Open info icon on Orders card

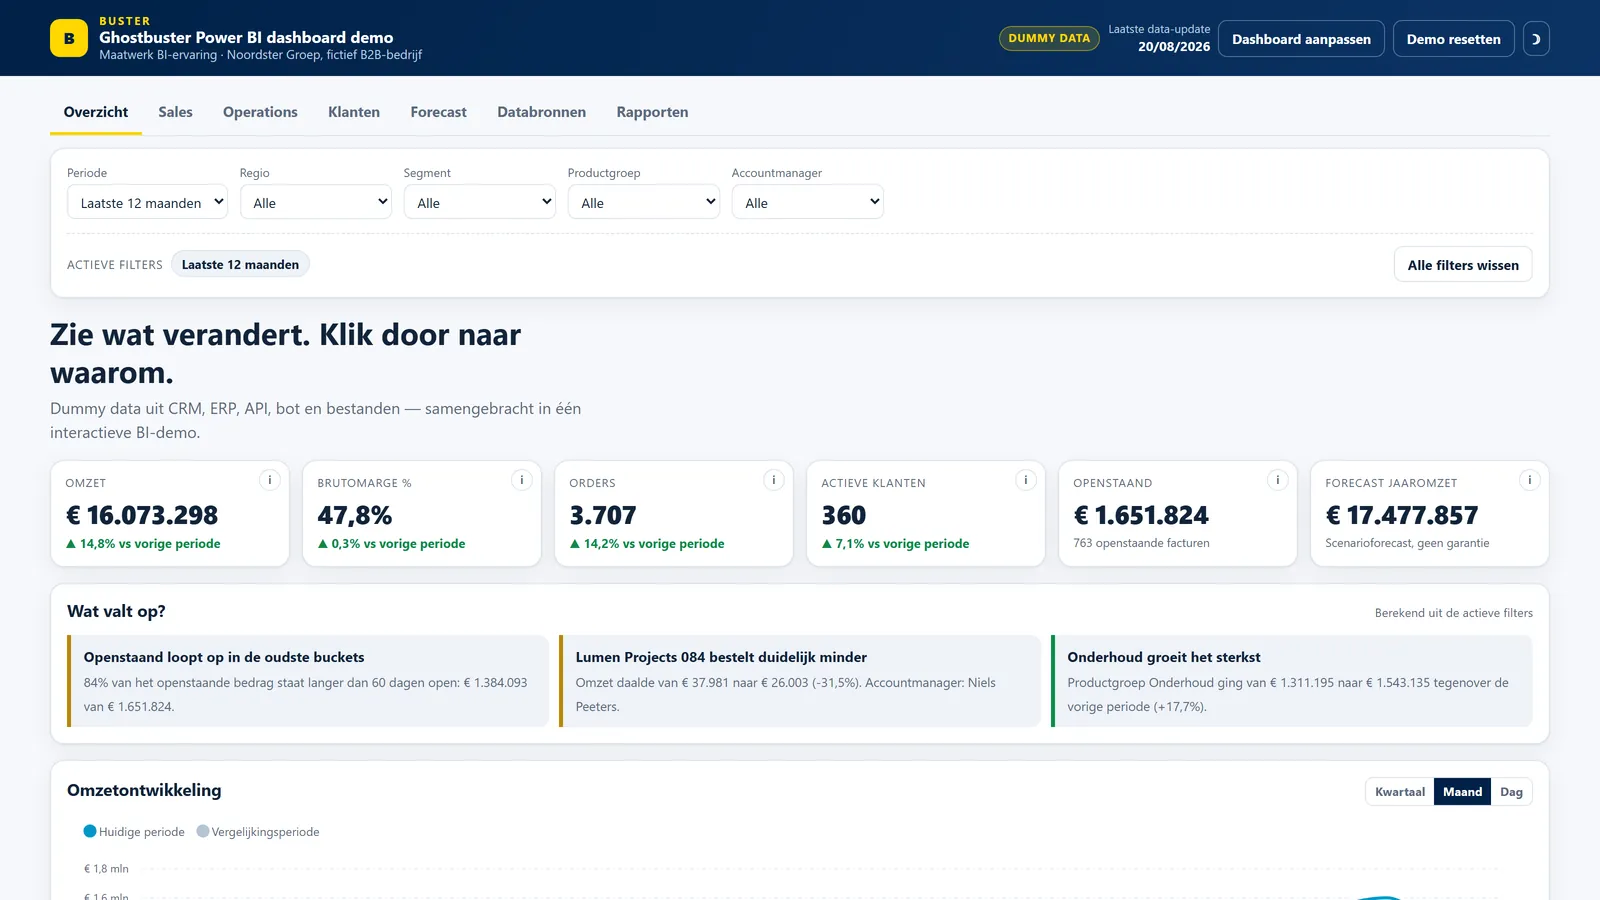pos(774,480)
